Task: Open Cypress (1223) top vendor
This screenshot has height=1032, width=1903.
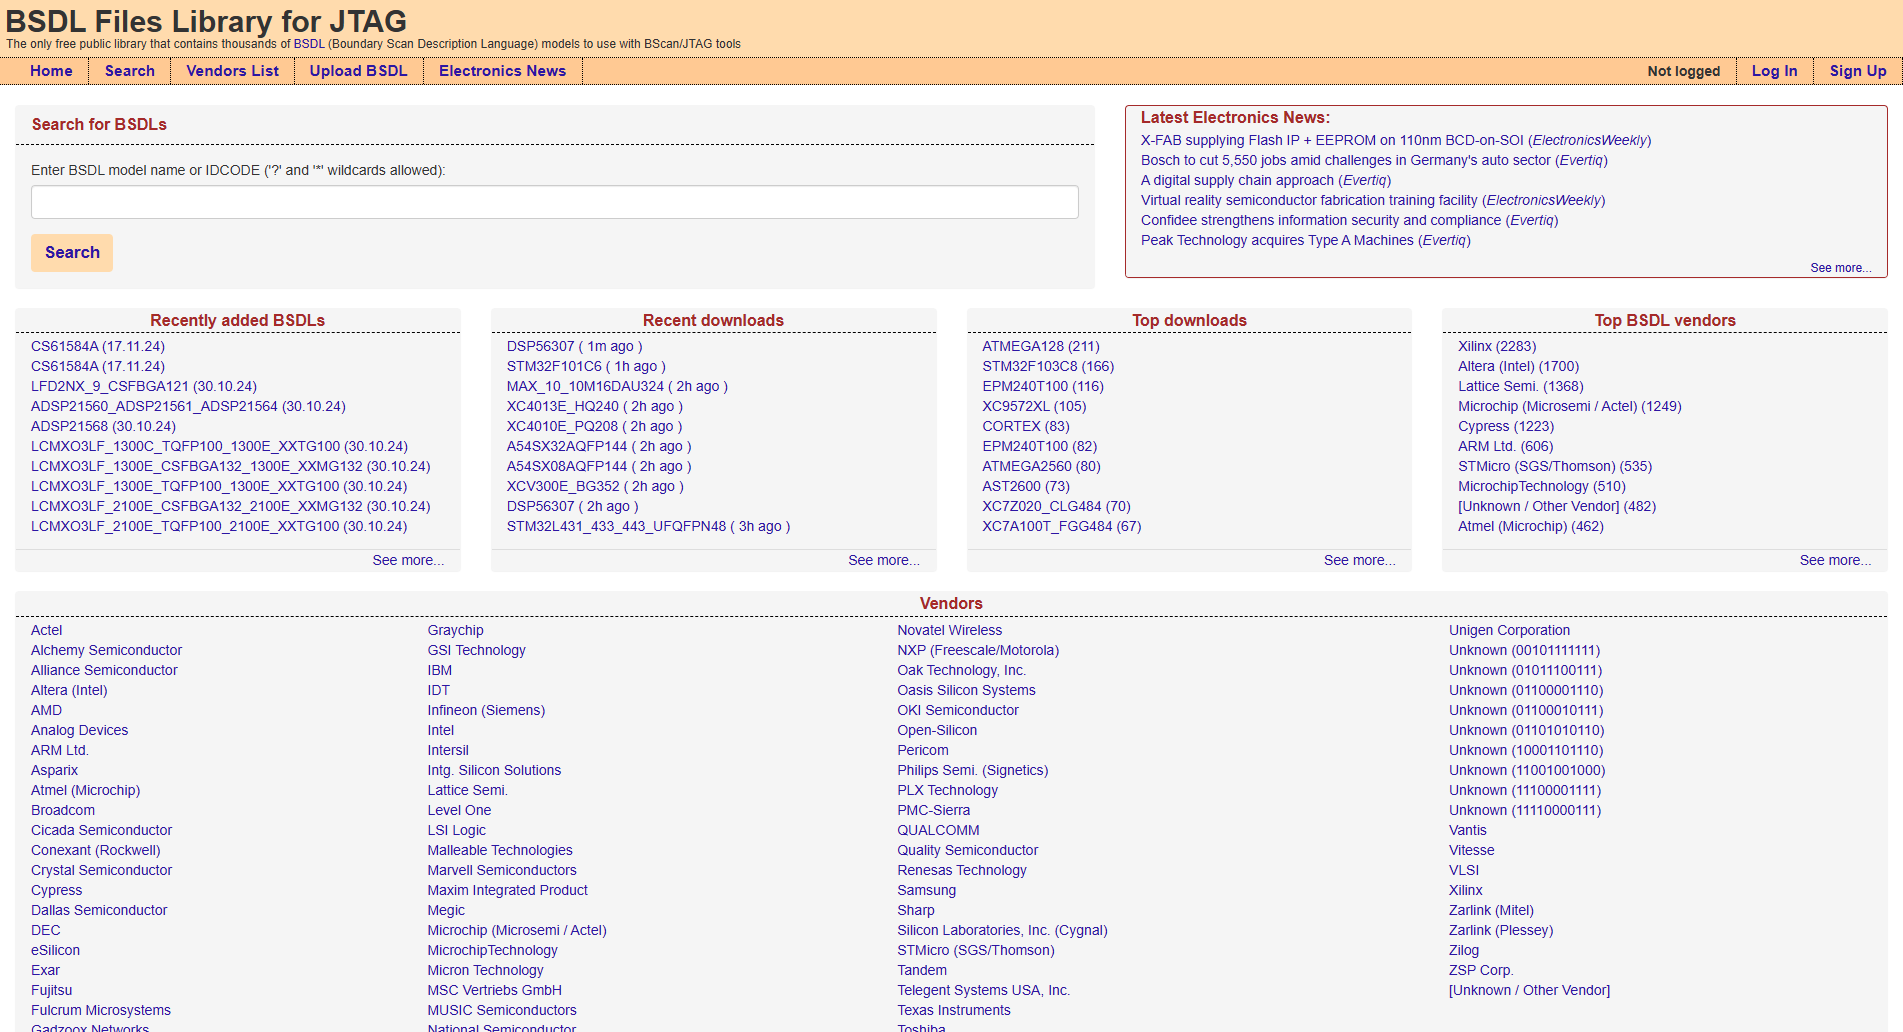Action: 1506,426
